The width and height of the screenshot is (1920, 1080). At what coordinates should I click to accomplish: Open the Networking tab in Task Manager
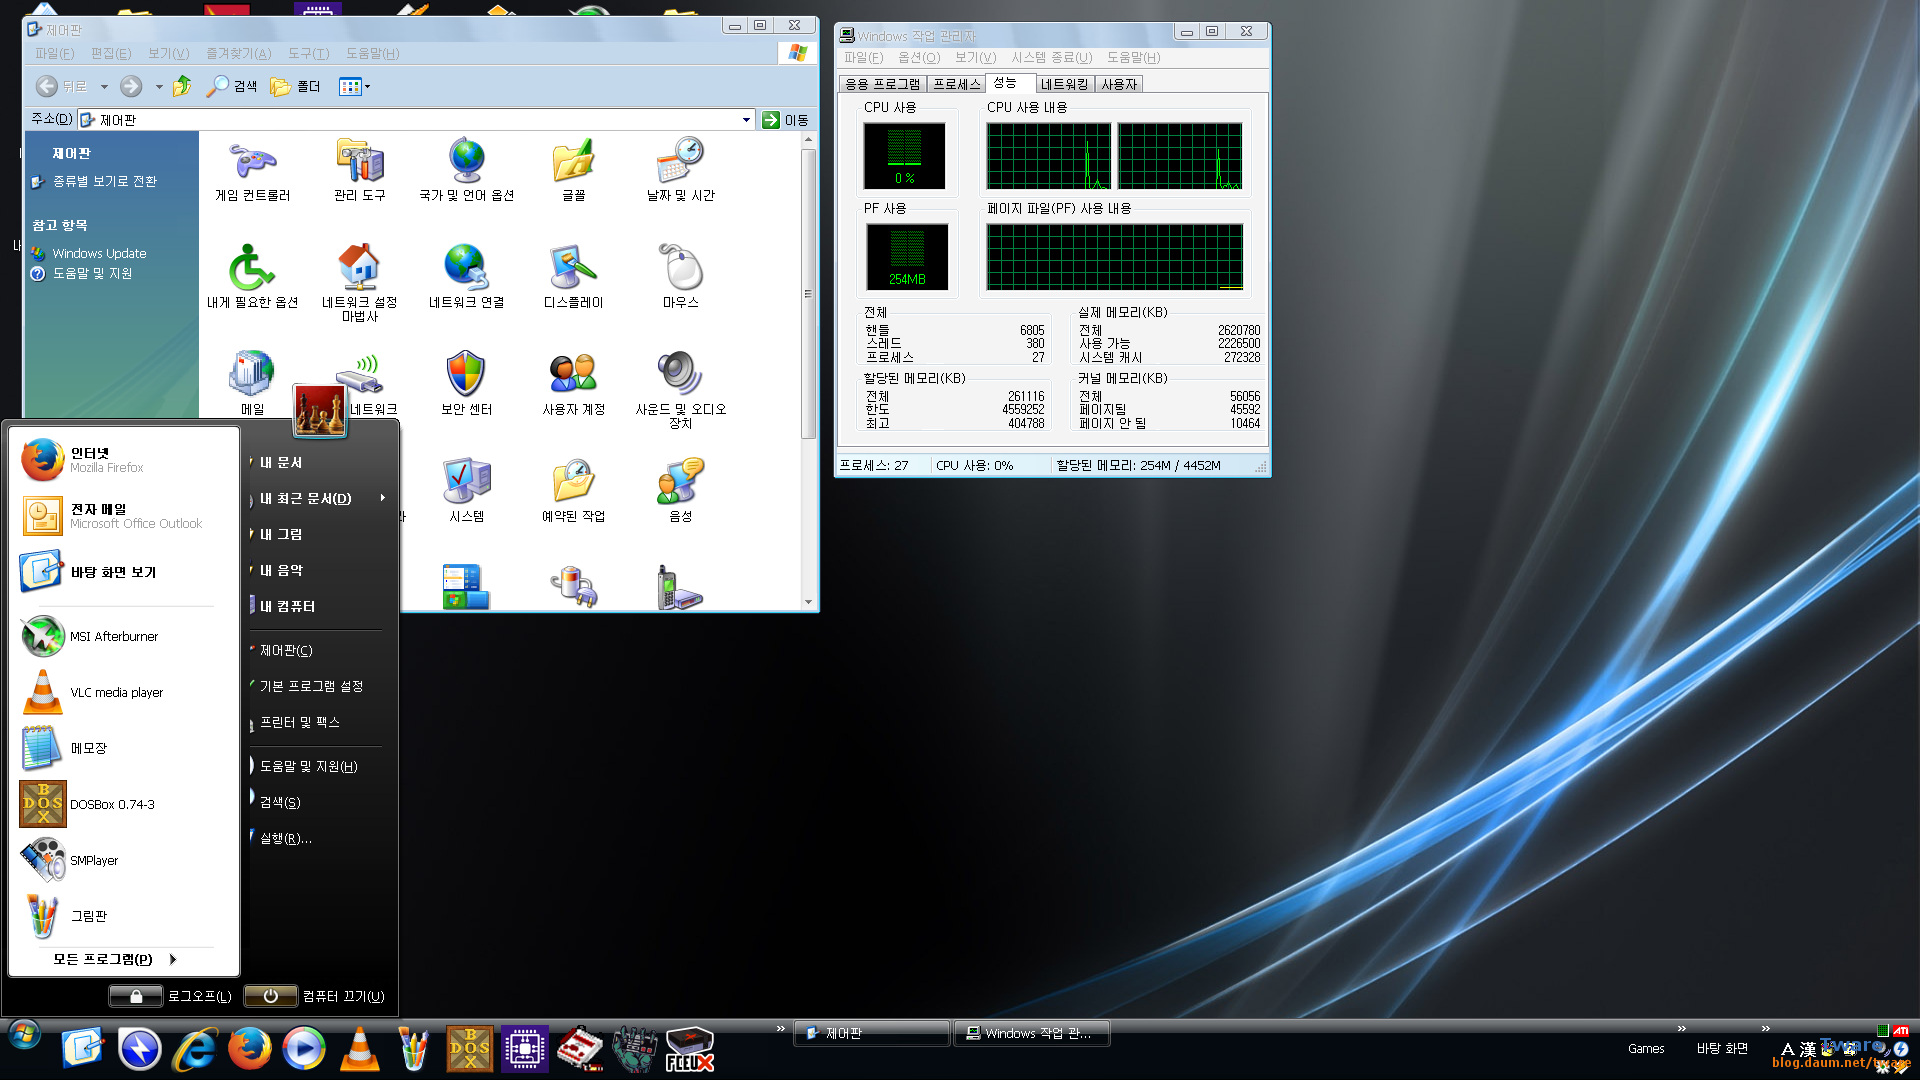[x=1064, y=84]
